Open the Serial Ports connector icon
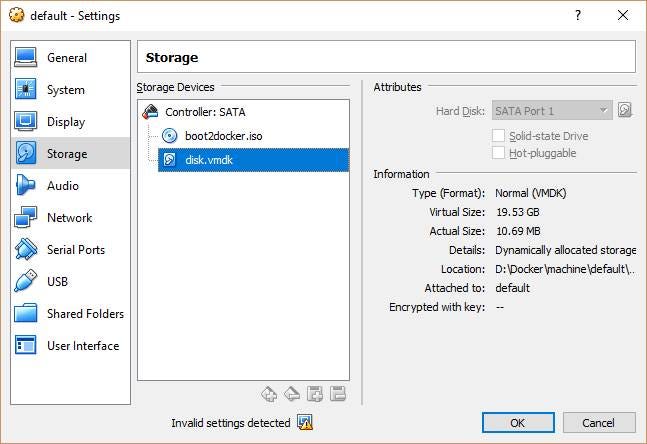The image size is (647, 444). [x=26, y=249]
